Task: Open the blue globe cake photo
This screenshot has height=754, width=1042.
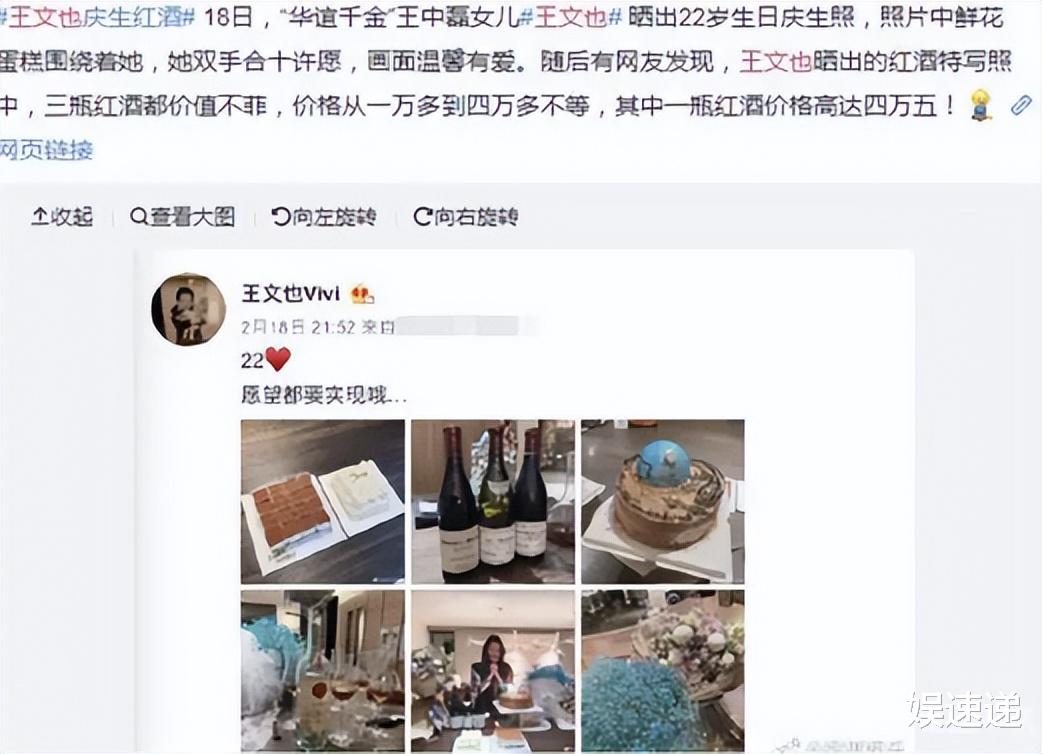Action: coord(663,502)
